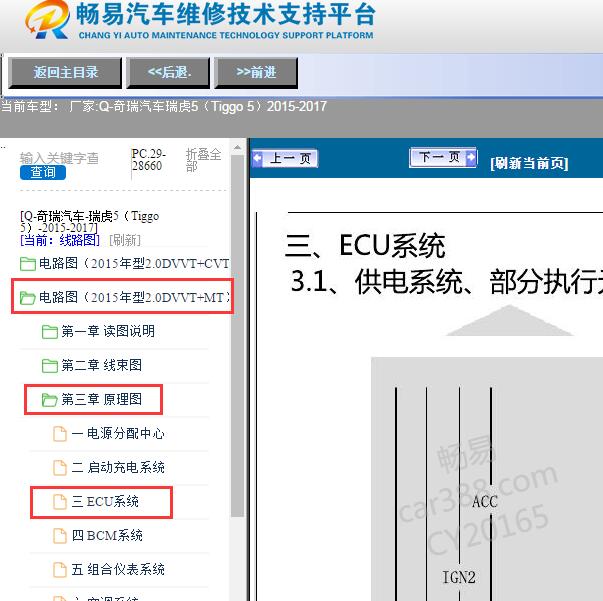Click the sidebar vertical scrollbar thumb
The height and width of the screenshot is (601, 603).
click(x=237, y=336)
